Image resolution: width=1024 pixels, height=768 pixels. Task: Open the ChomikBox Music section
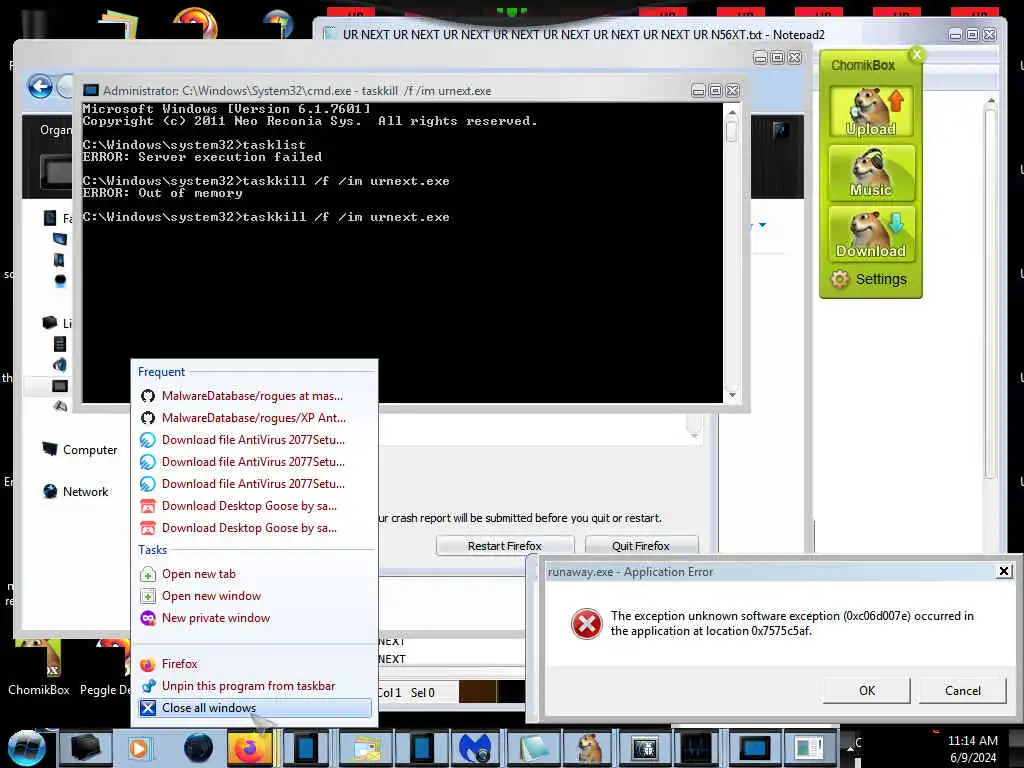(x=871, y=172)
